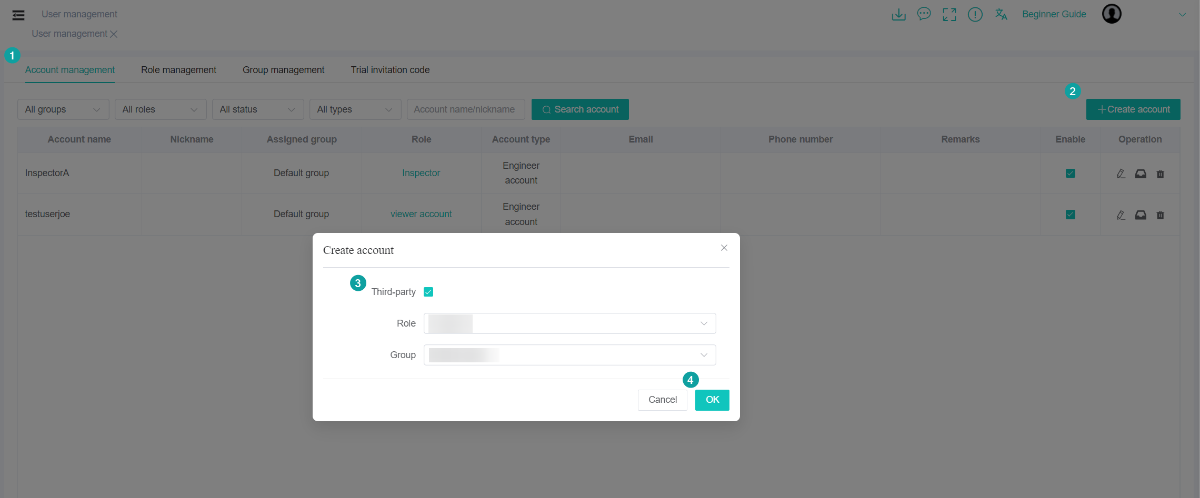Click Engineer account cell in InspectorA row
The height and width of the screenshot is (498, 1200).
coord(521,173)
